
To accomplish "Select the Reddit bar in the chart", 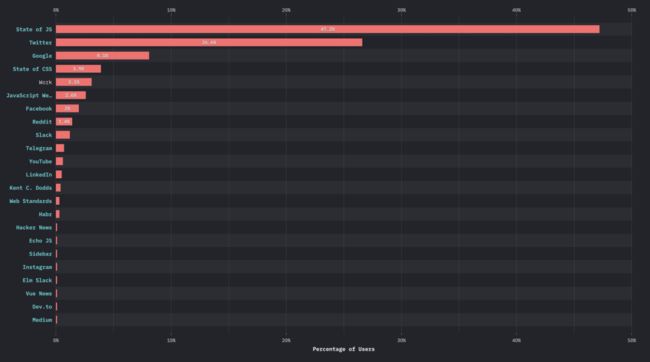I will [x=64, y=121].
